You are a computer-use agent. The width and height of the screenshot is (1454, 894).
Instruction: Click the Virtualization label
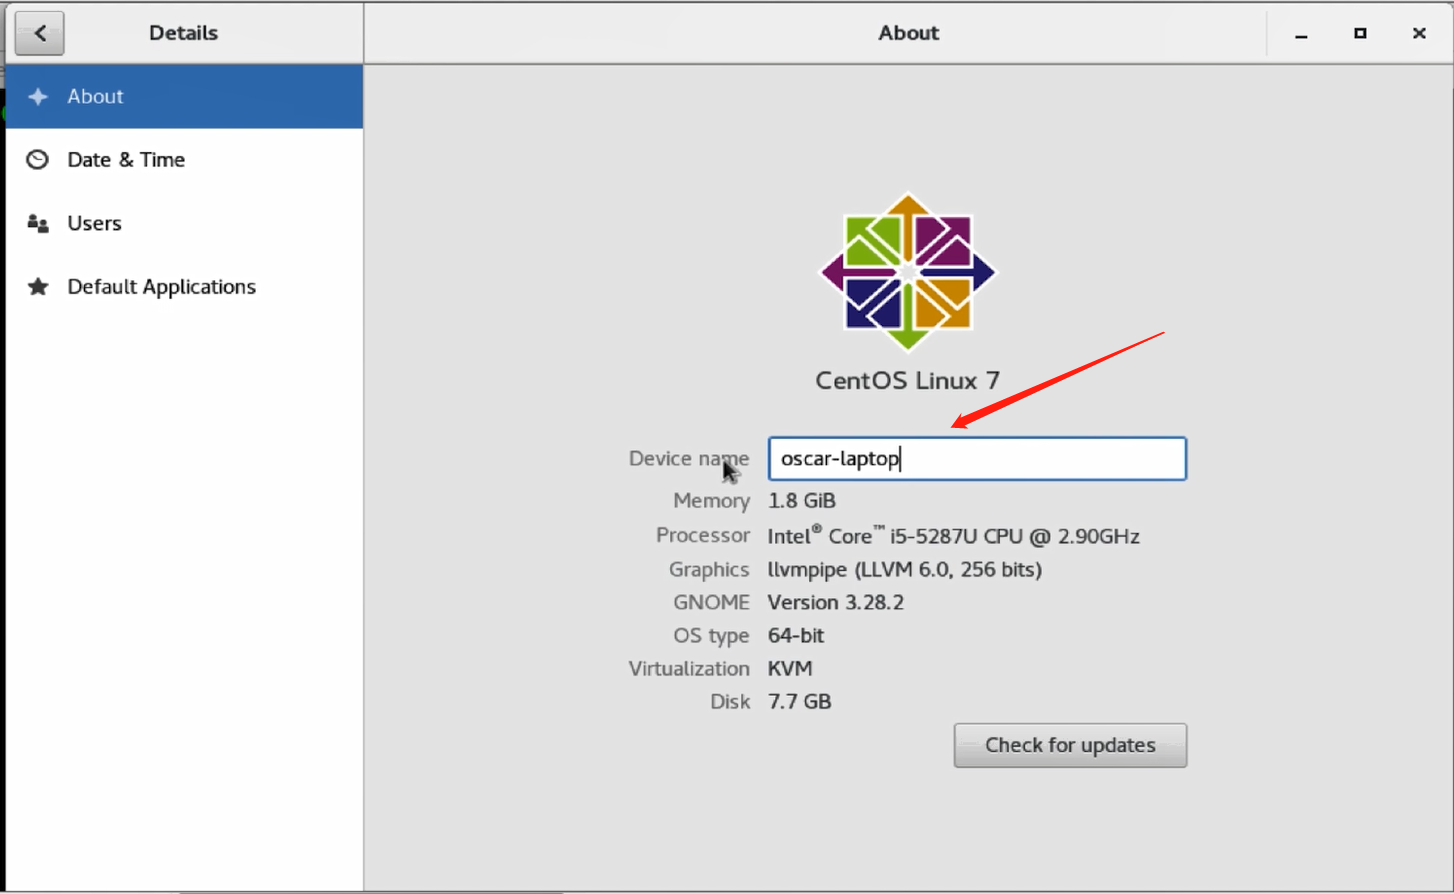(689, 669)
